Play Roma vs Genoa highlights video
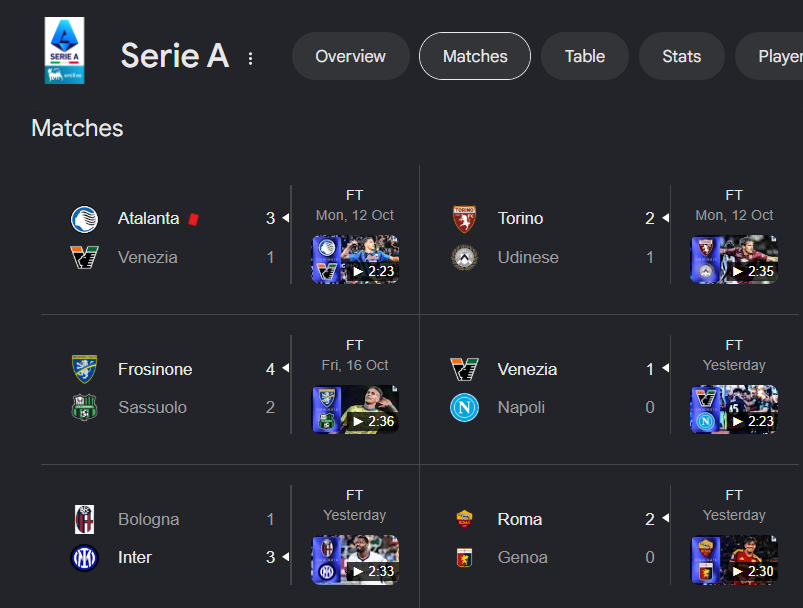Viewport: 803px width, 608px height. point(734,559)
